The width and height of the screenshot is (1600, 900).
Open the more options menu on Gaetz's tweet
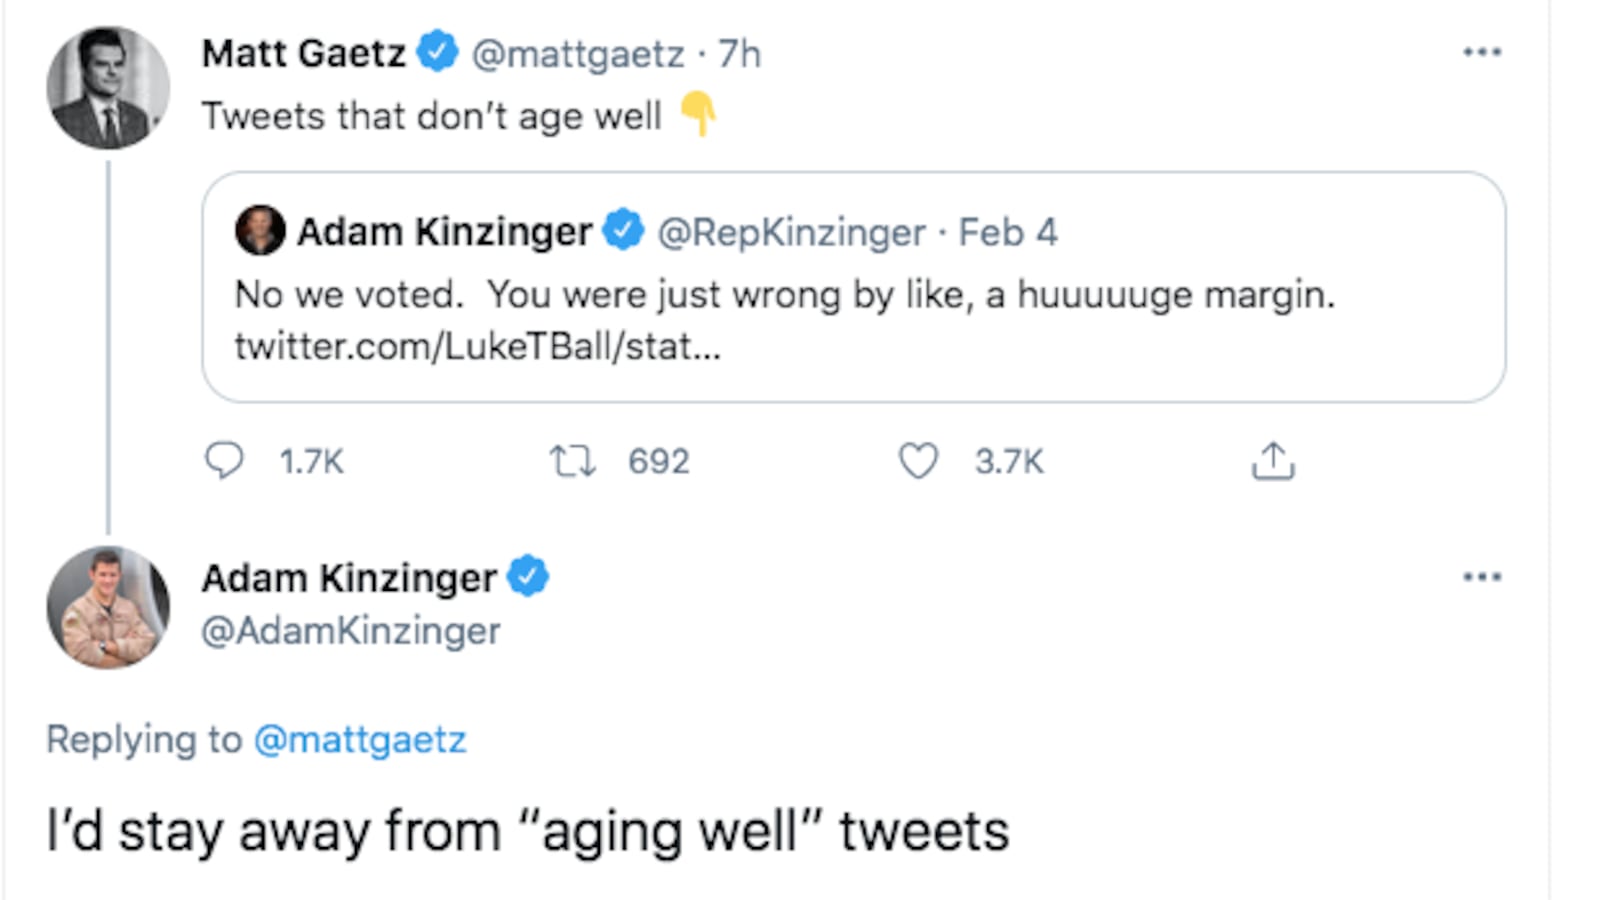pos(1481,52)
